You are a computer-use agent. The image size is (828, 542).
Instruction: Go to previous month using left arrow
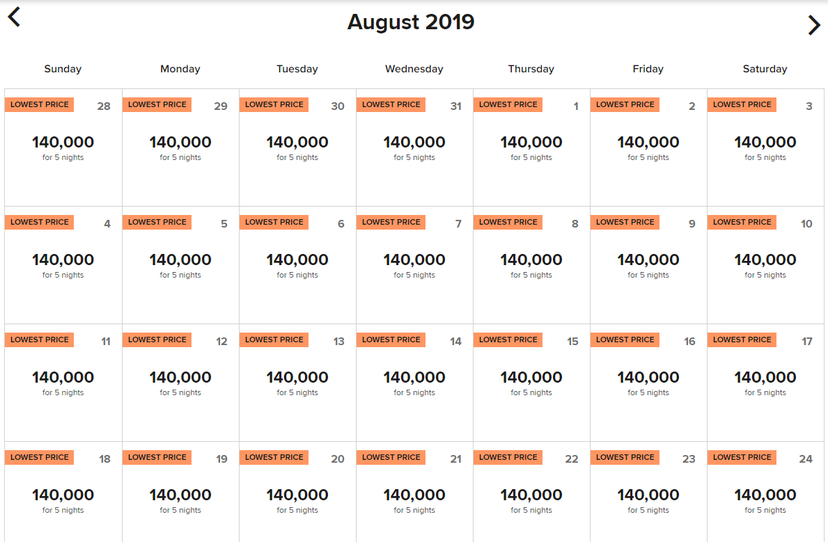[14, 17]
